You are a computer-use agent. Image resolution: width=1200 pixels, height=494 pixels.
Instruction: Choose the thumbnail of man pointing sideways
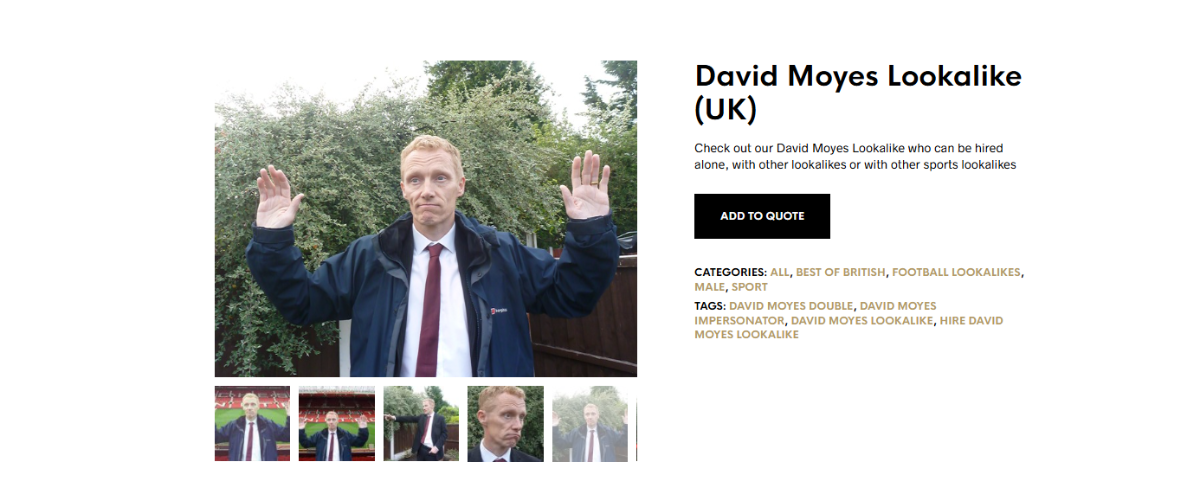(421, 424)
